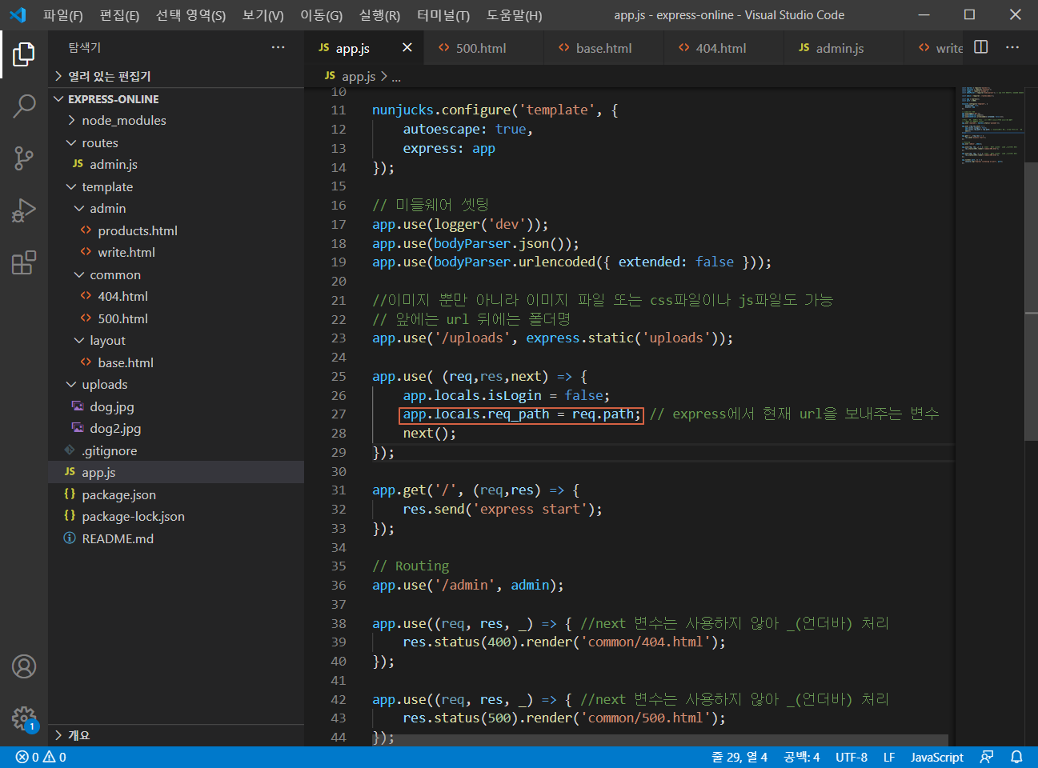The image size is (1038, 768).
Task: Expand the node_modules folder
Action: (x=123, y=120)
